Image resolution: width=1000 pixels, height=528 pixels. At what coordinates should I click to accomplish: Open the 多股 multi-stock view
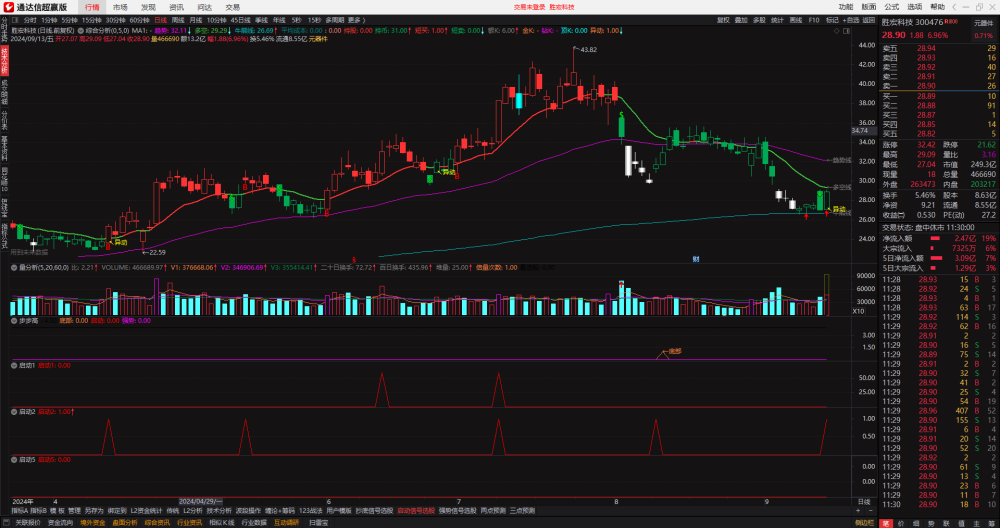[x=759, y=20]
